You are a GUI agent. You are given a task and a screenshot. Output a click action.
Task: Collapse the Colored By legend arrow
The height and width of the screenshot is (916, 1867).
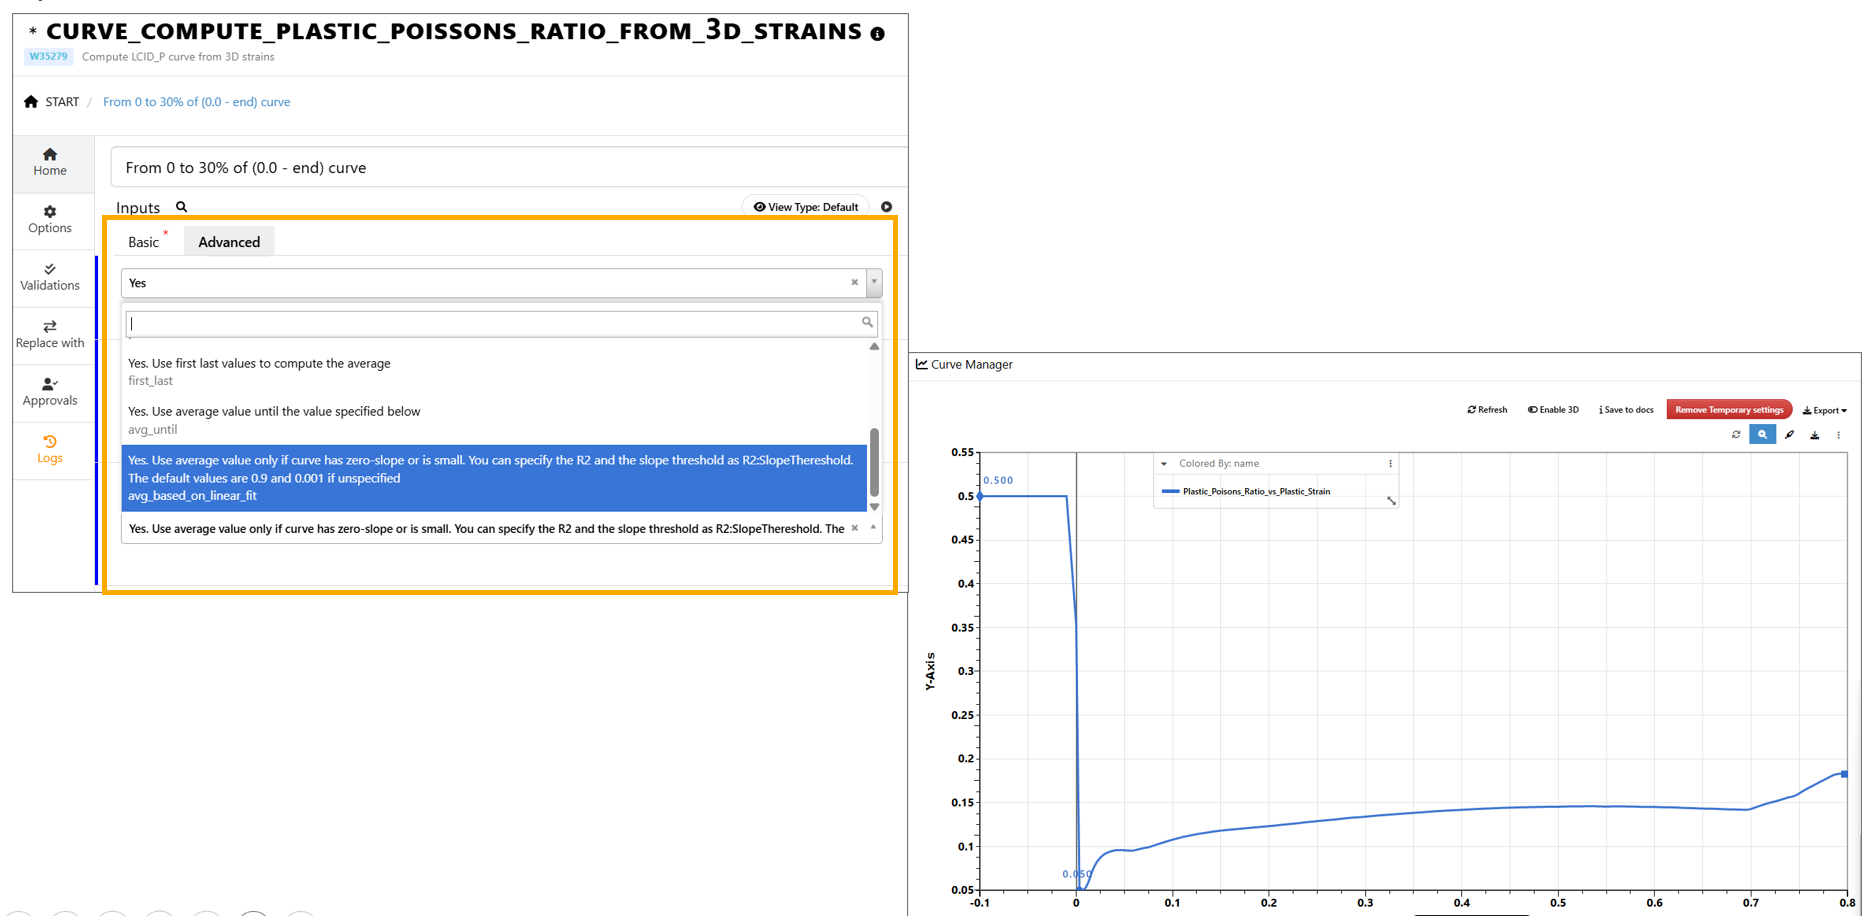pos(1164,464)
